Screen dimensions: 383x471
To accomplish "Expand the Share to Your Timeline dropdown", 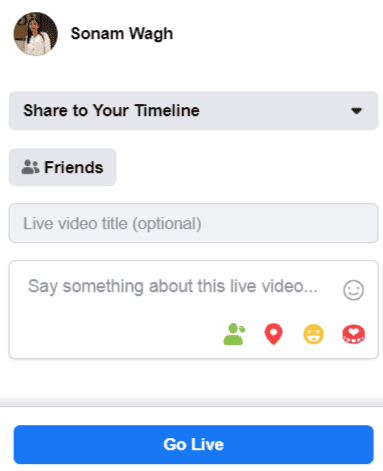I will 193,110.
